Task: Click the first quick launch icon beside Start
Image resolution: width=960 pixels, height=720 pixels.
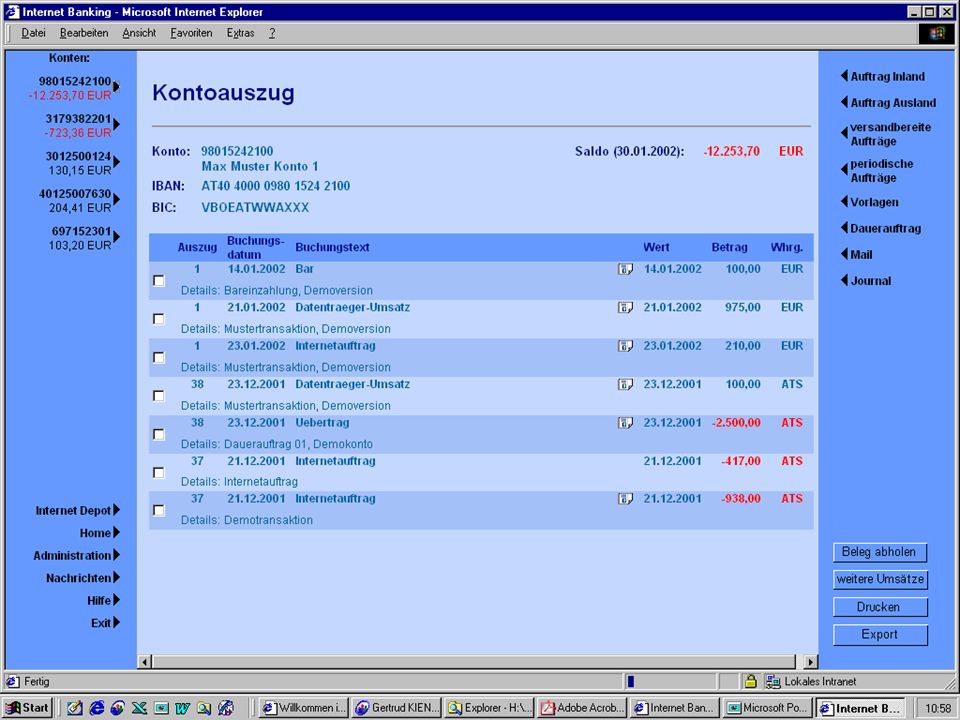Action: tap(75, 708)
